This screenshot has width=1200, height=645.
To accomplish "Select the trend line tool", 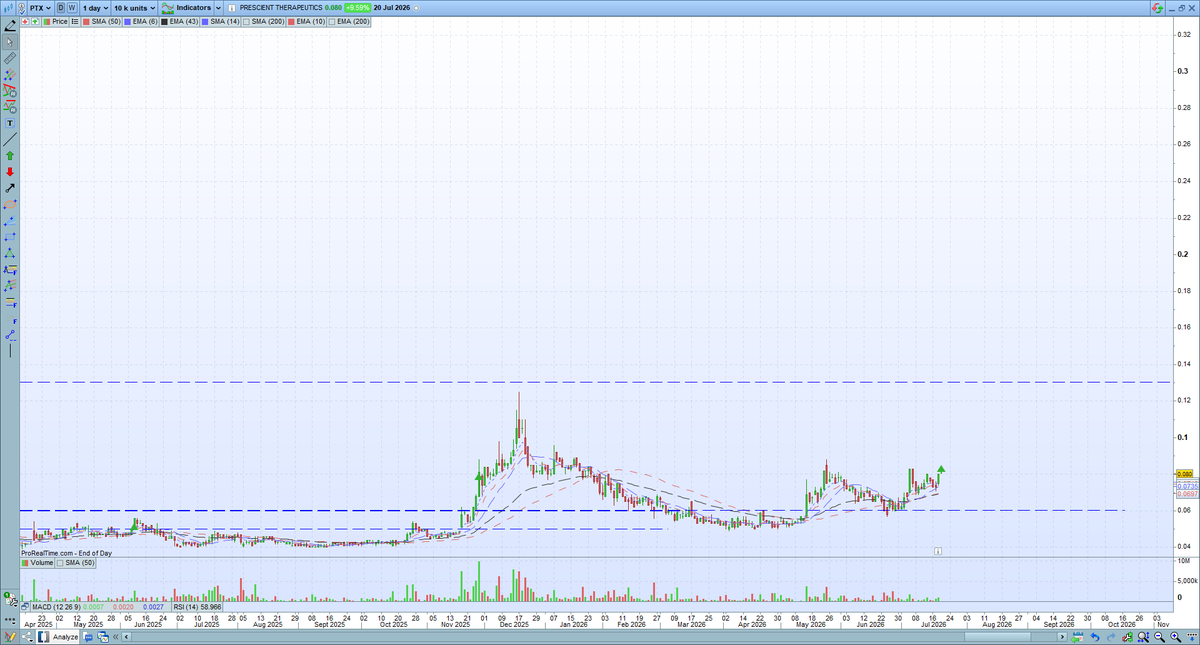I will (10, 74).
